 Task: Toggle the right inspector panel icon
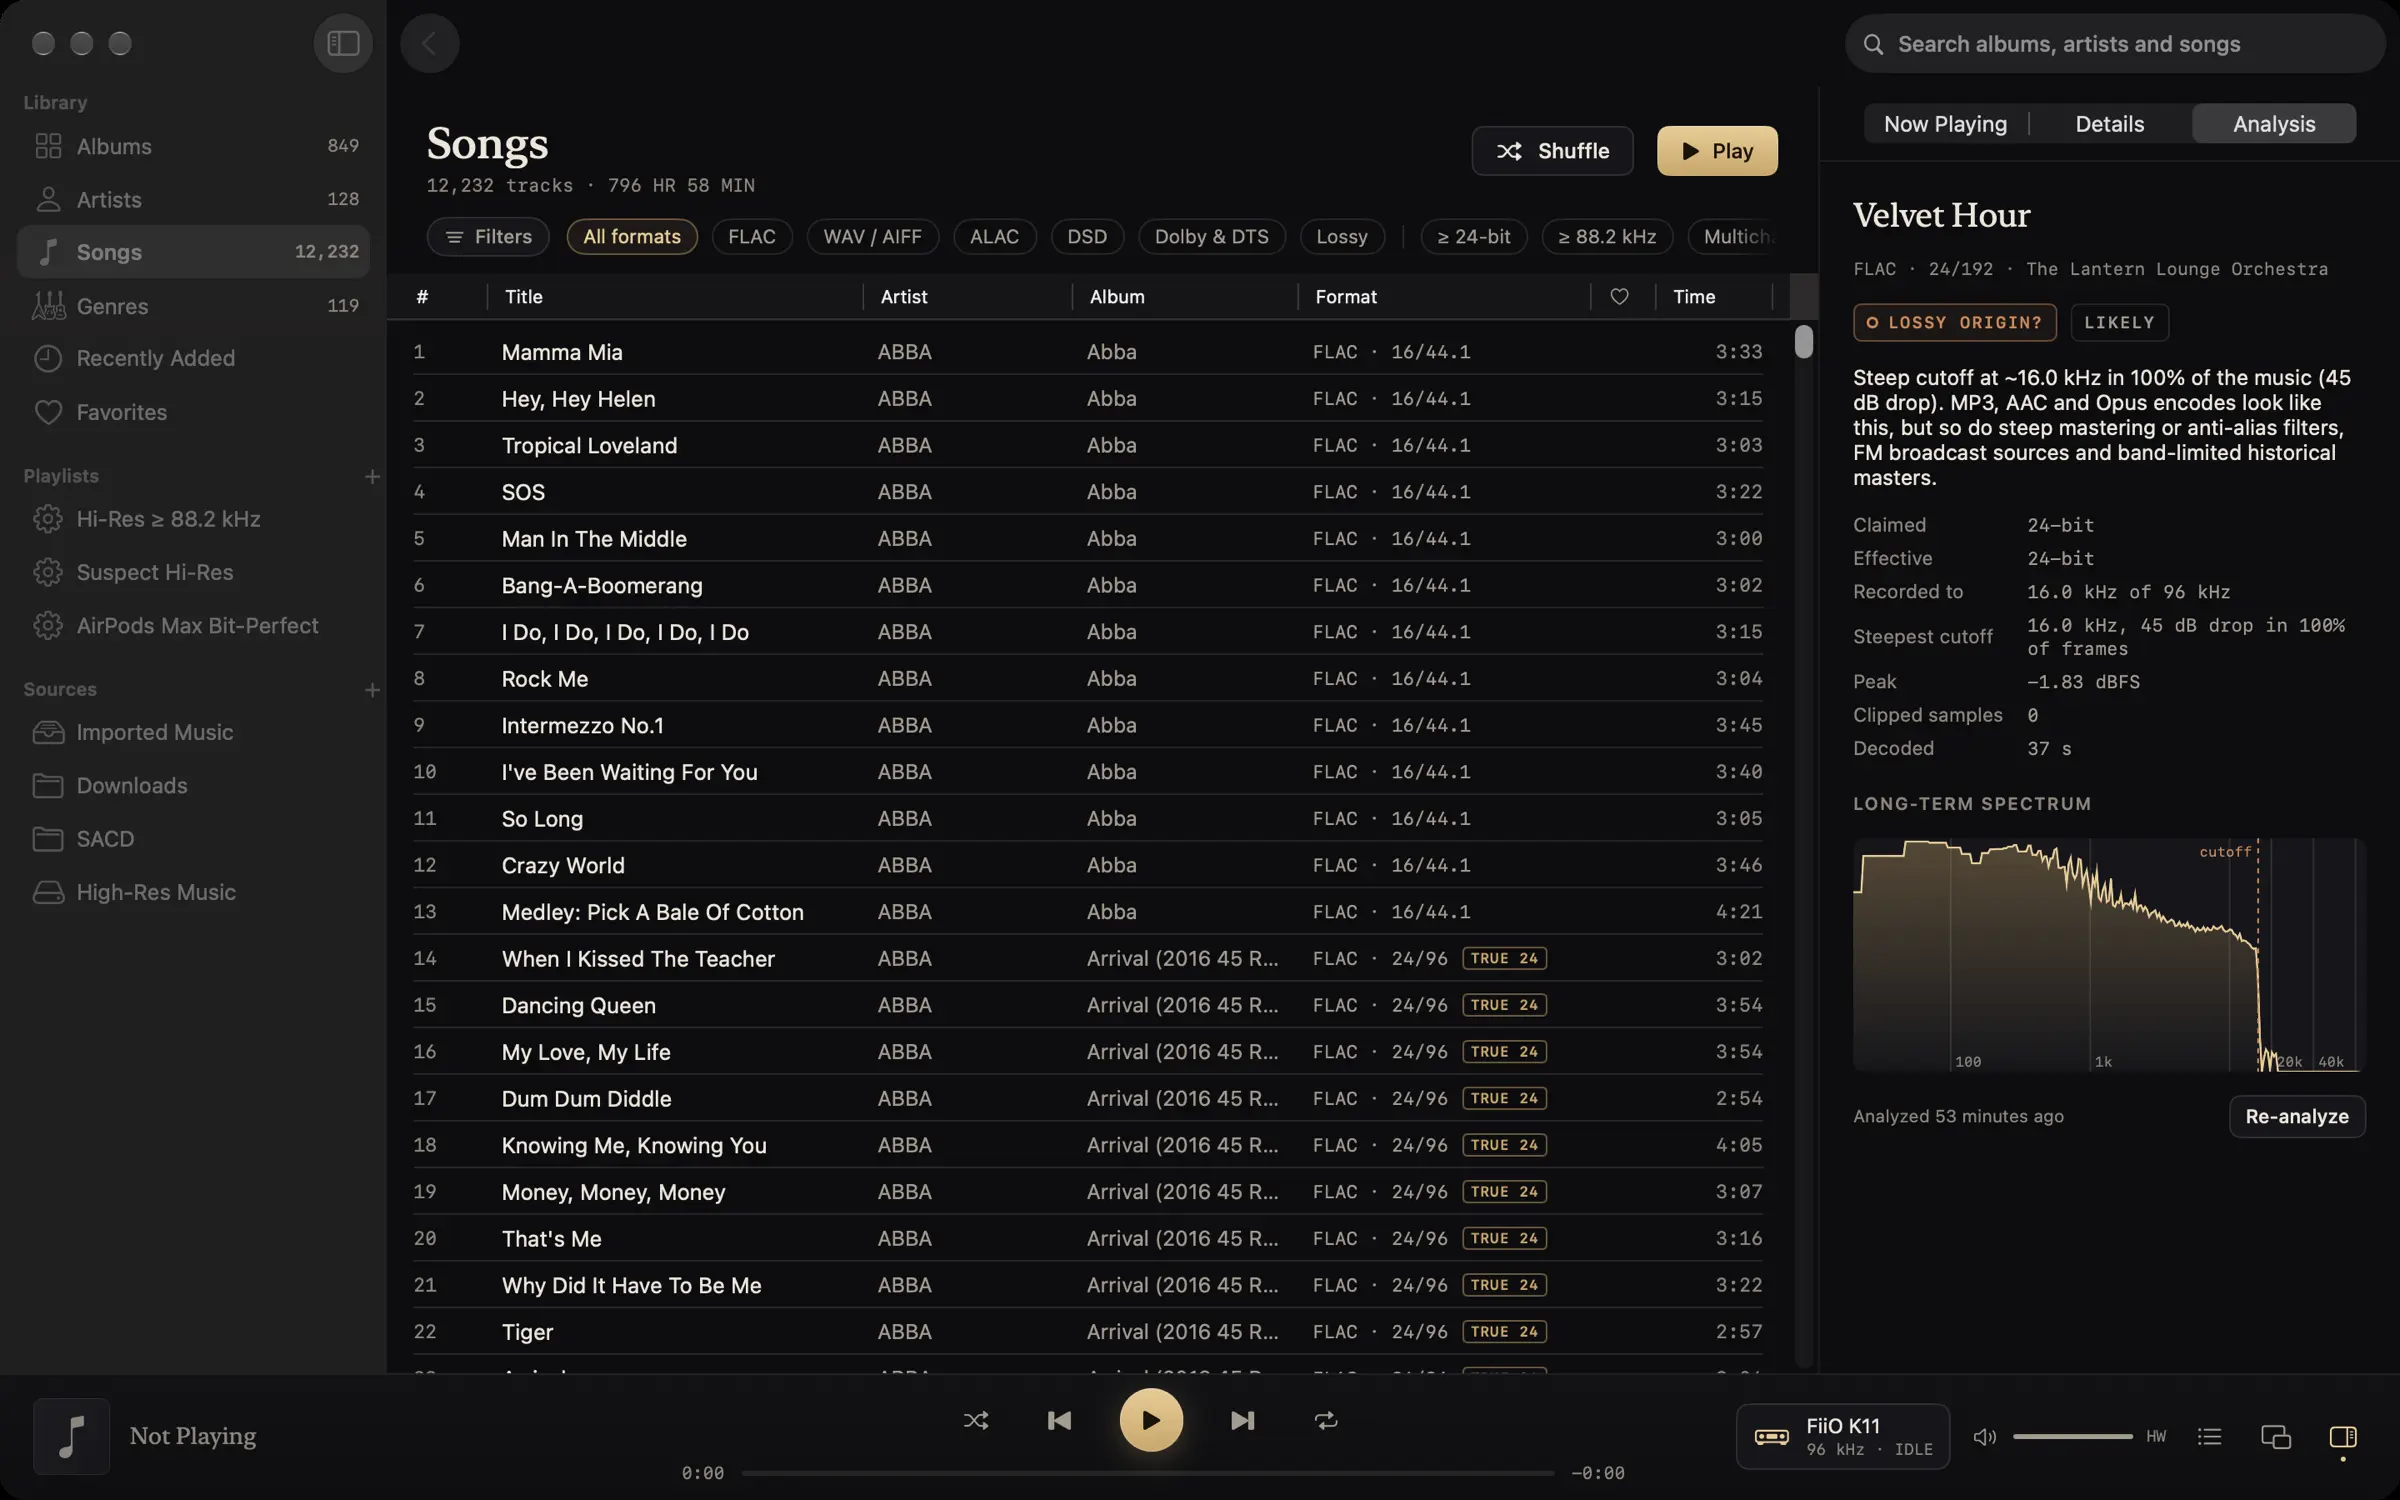tap(2343, 1437)
